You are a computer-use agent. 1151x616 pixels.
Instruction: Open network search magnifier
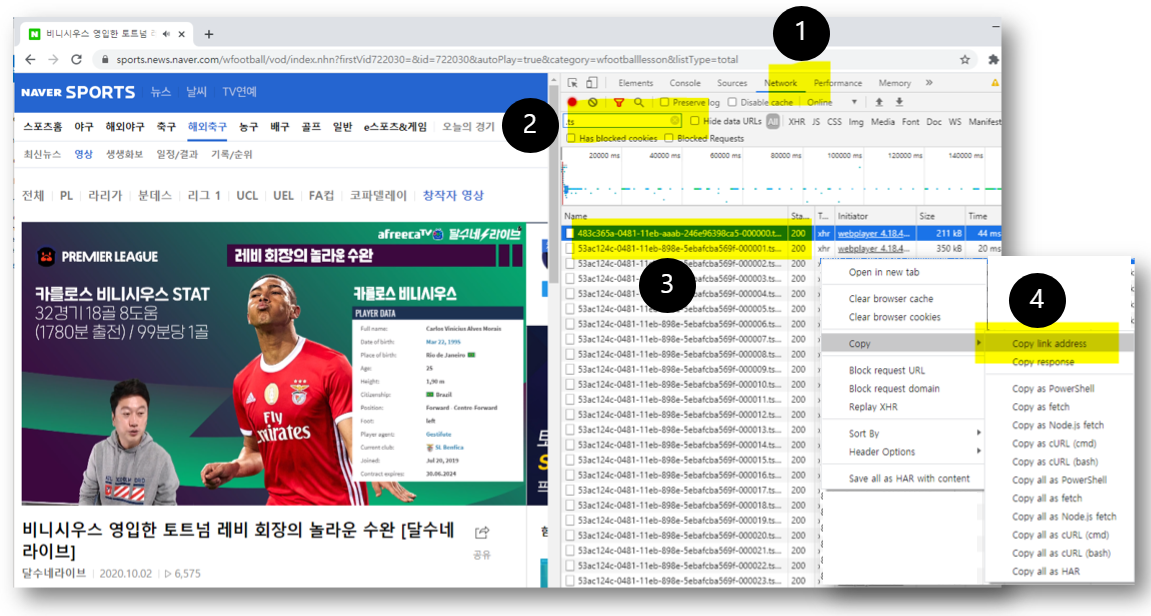click(x=639, y=102)
